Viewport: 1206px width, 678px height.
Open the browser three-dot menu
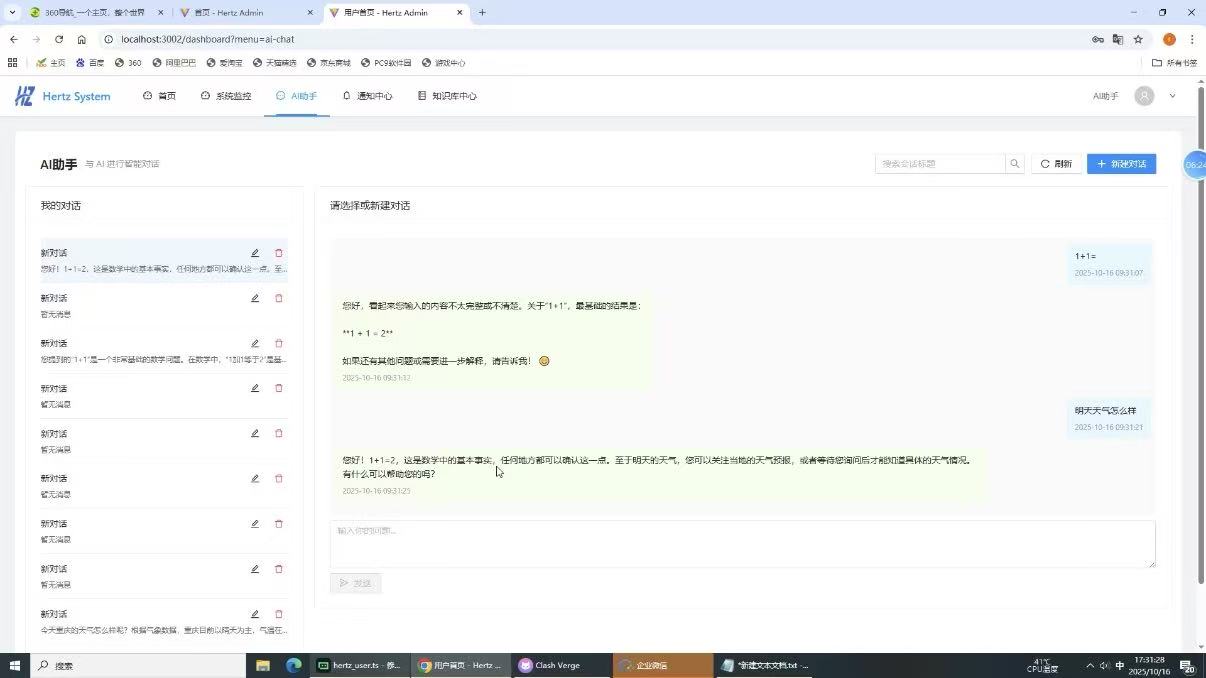point(1192,39)
